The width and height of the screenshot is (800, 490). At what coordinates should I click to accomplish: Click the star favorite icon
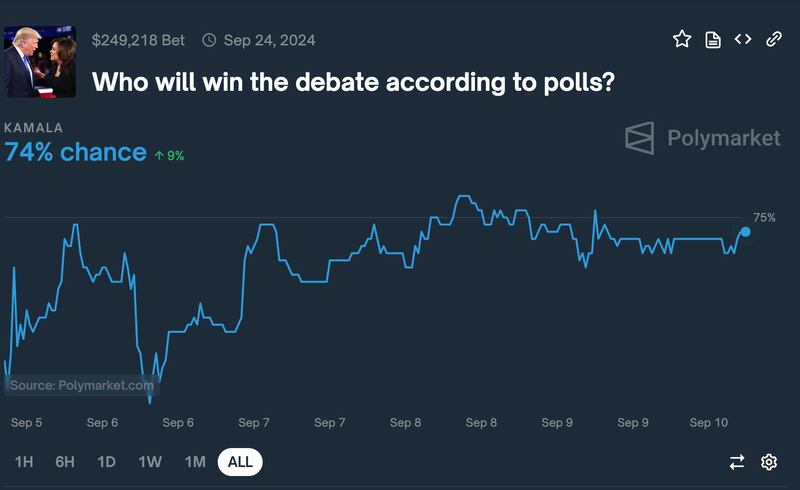coord(682,39)
